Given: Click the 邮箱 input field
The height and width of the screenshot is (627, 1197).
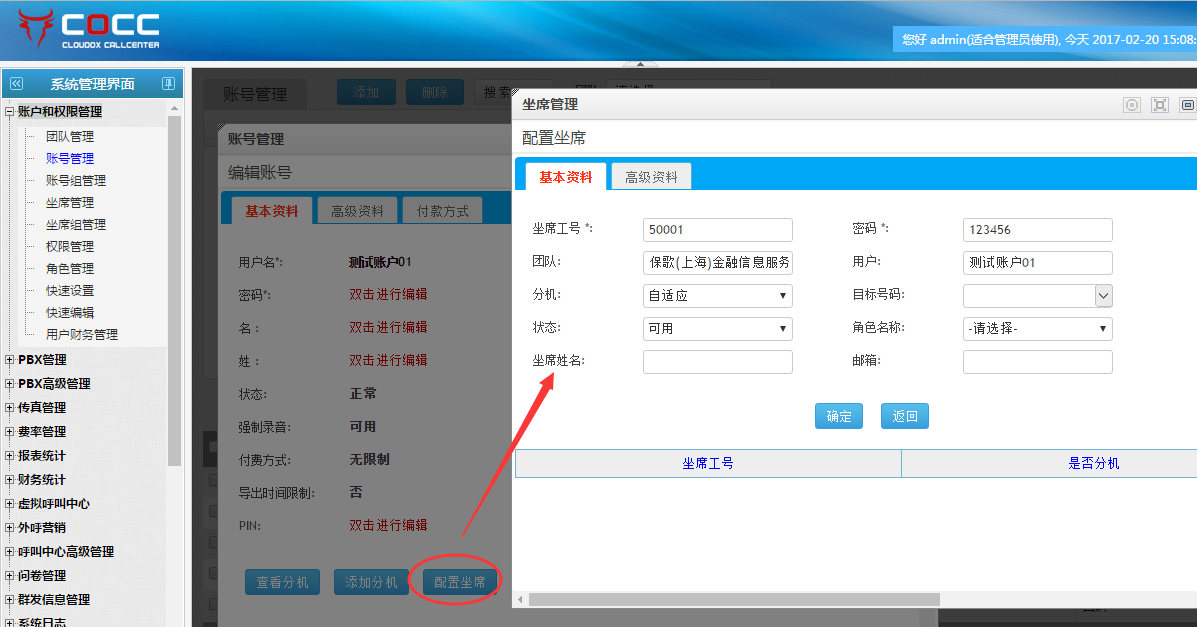Looking at the screenshot, I should 1037,362.
